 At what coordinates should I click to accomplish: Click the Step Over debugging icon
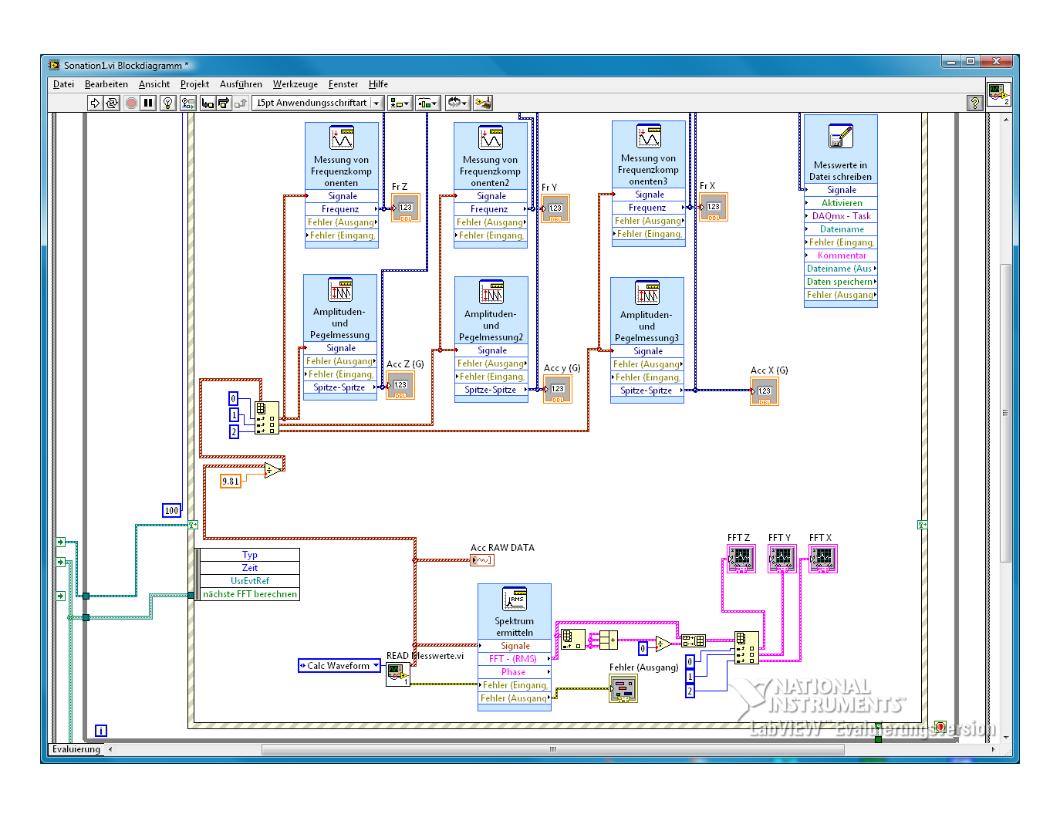pyautogui.click(x=224, y=103)
